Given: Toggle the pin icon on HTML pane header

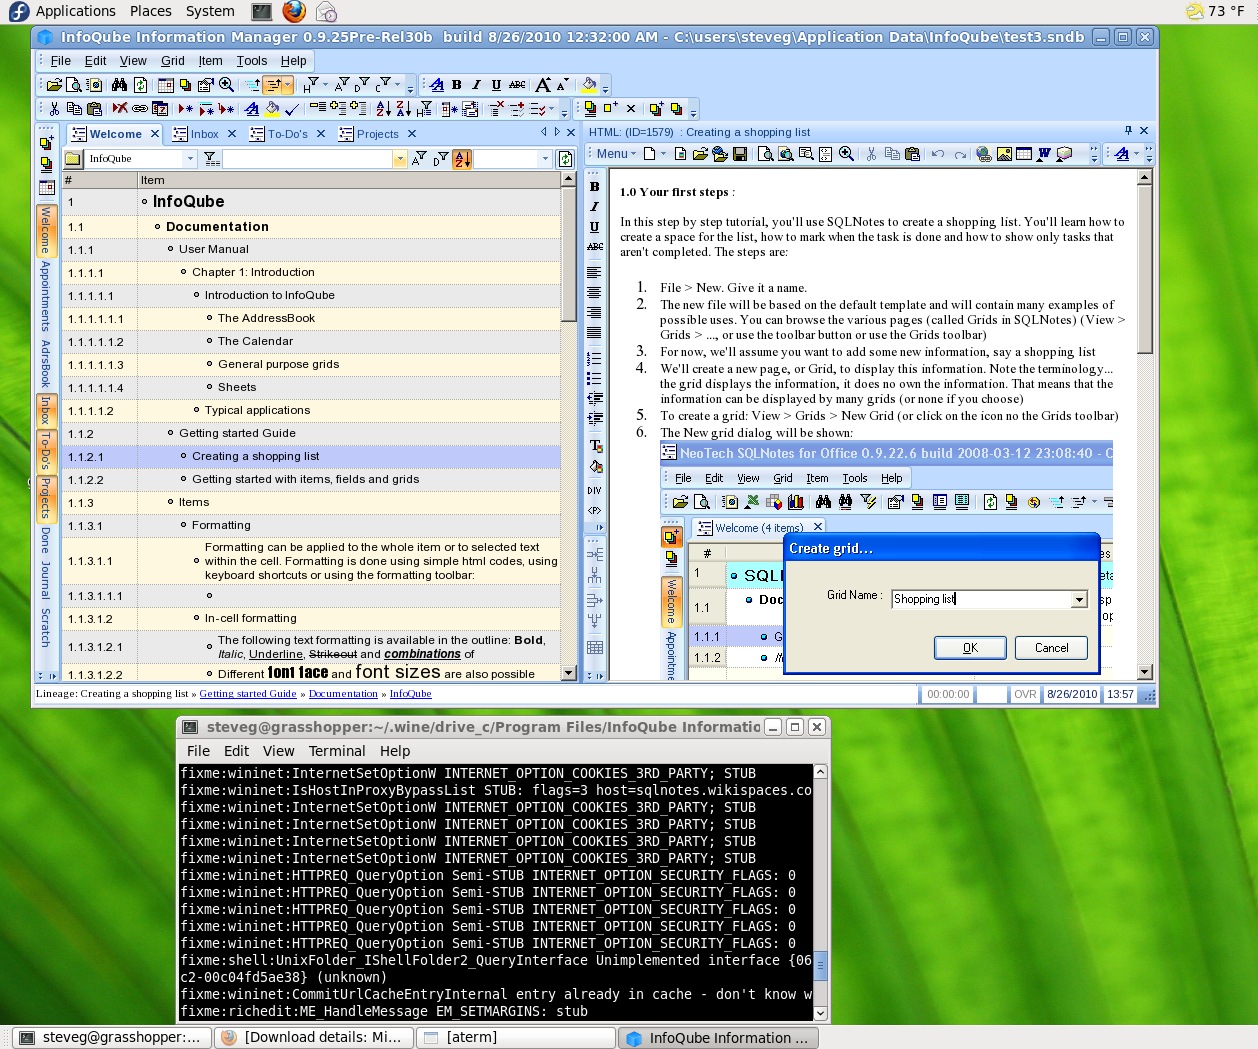Looking at the screenshot, I should [1128, 131].
